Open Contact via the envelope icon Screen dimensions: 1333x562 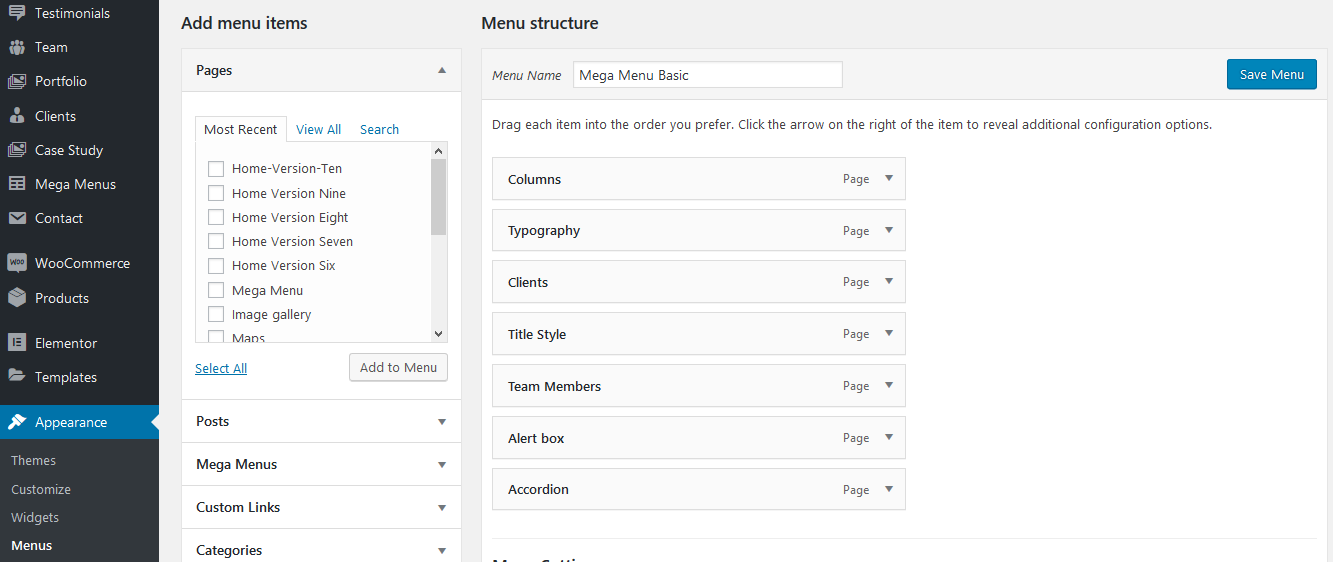coord(17,218)
